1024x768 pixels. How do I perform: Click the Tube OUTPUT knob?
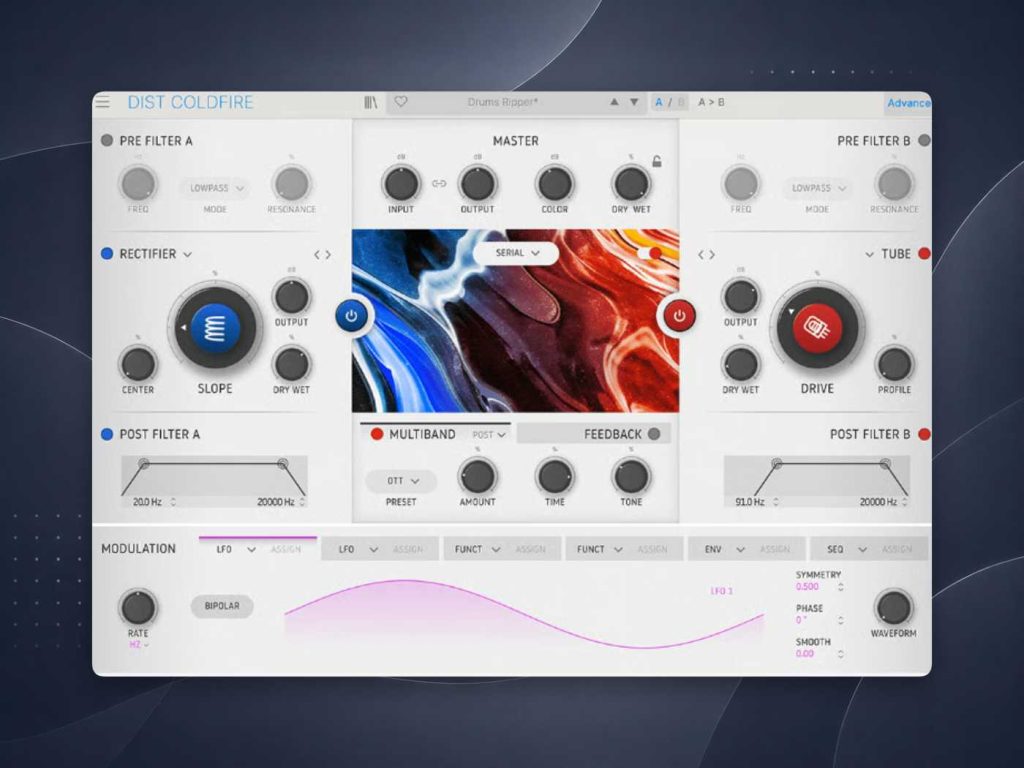click(741, 296)
